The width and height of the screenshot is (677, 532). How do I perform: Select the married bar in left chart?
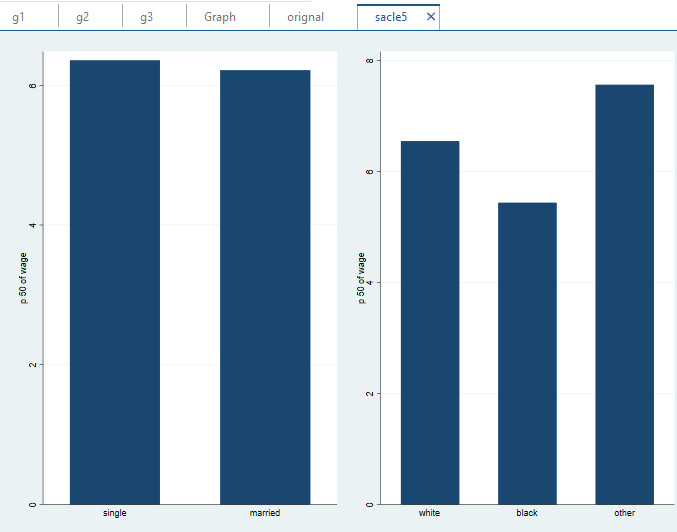click(265, 287)
